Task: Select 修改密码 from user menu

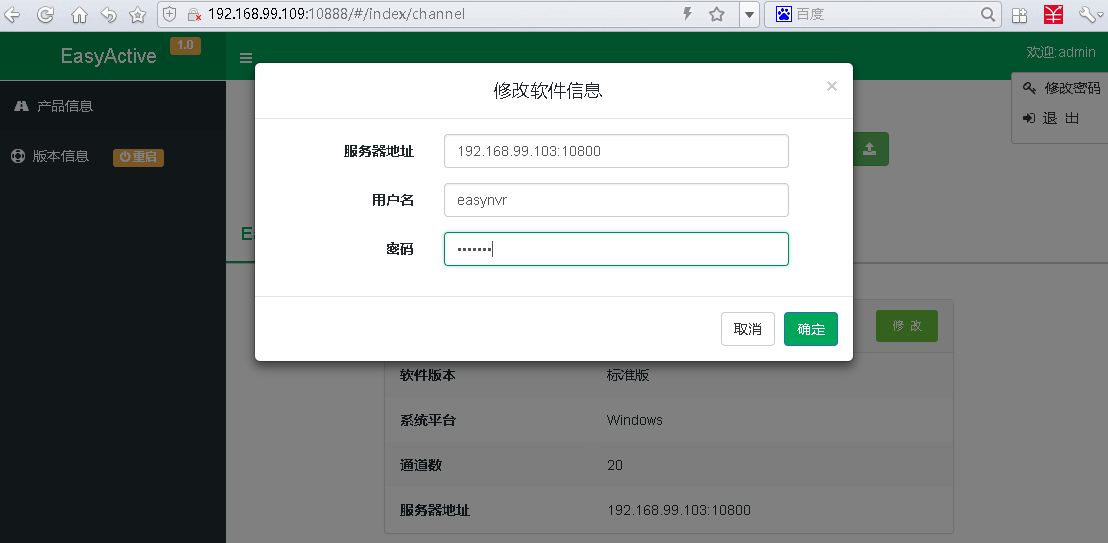Action: tap(1062, 88)
